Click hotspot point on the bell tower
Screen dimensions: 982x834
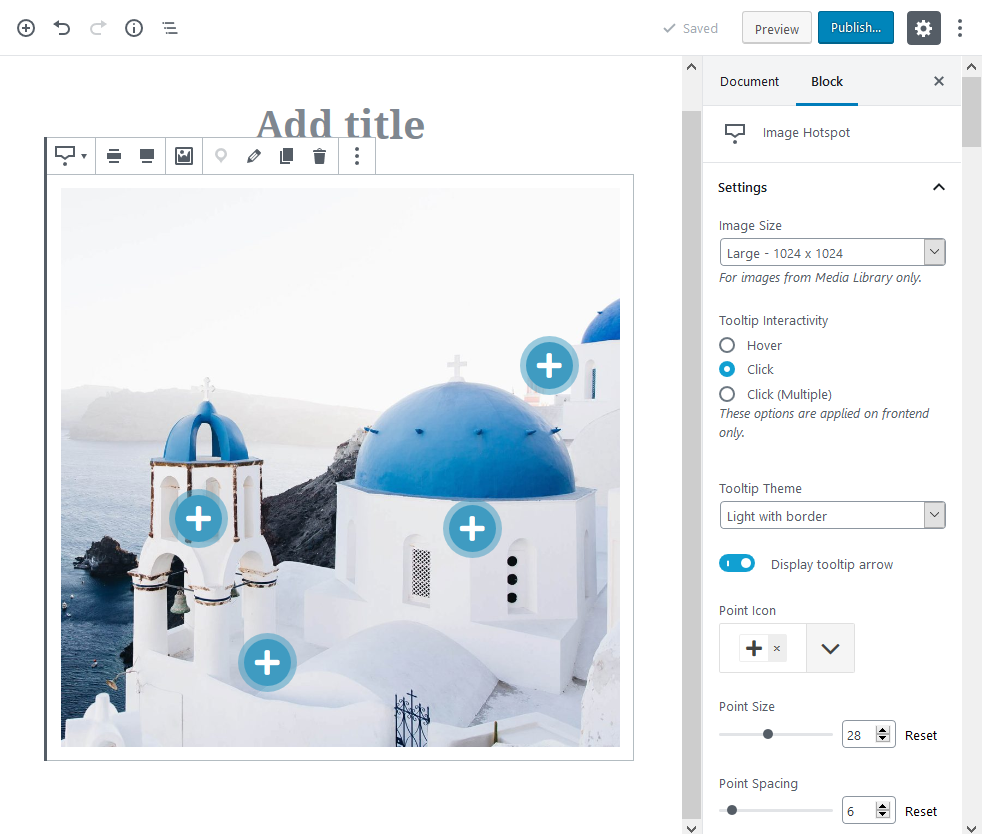198,519
